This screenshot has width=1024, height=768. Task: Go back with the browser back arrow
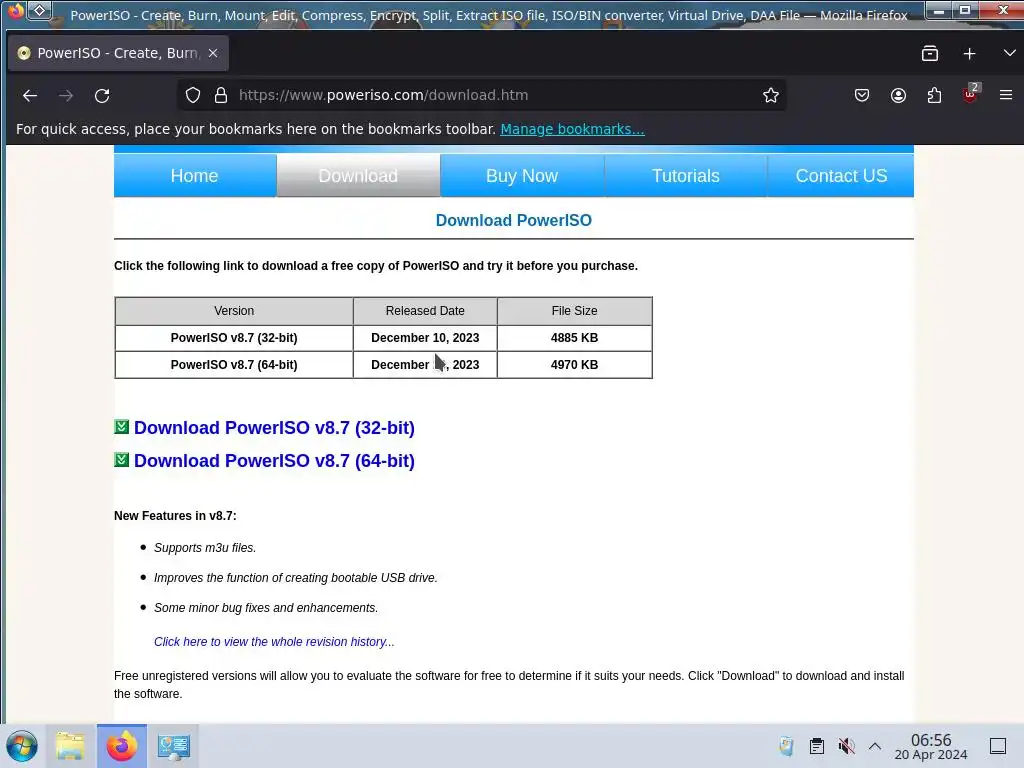[x=30, y=95]
